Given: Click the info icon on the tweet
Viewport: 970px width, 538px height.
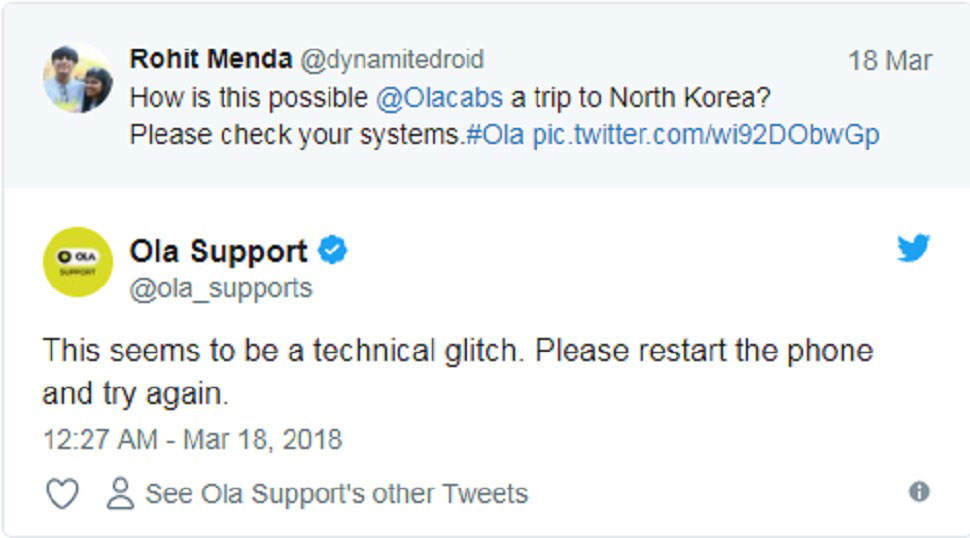Looking at the screenshot, I should point(919,491).
